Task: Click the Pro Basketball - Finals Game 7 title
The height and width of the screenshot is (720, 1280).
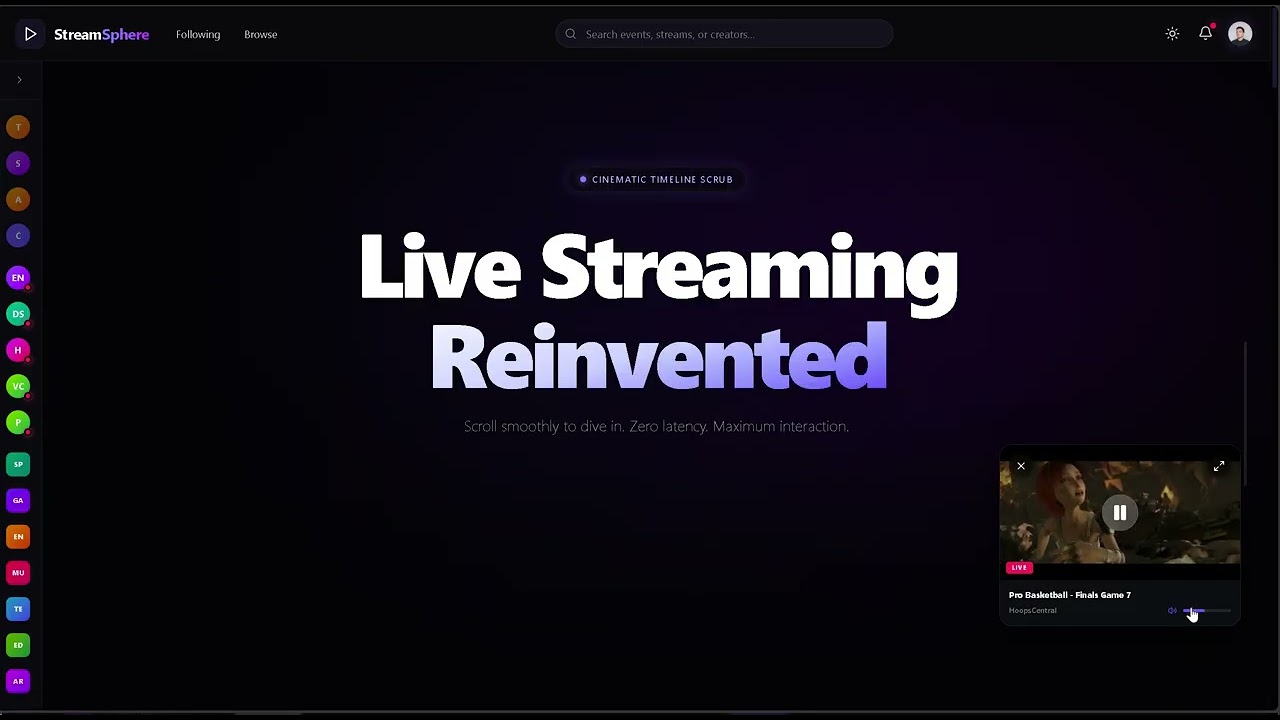Action: (x=1069, y=595)
